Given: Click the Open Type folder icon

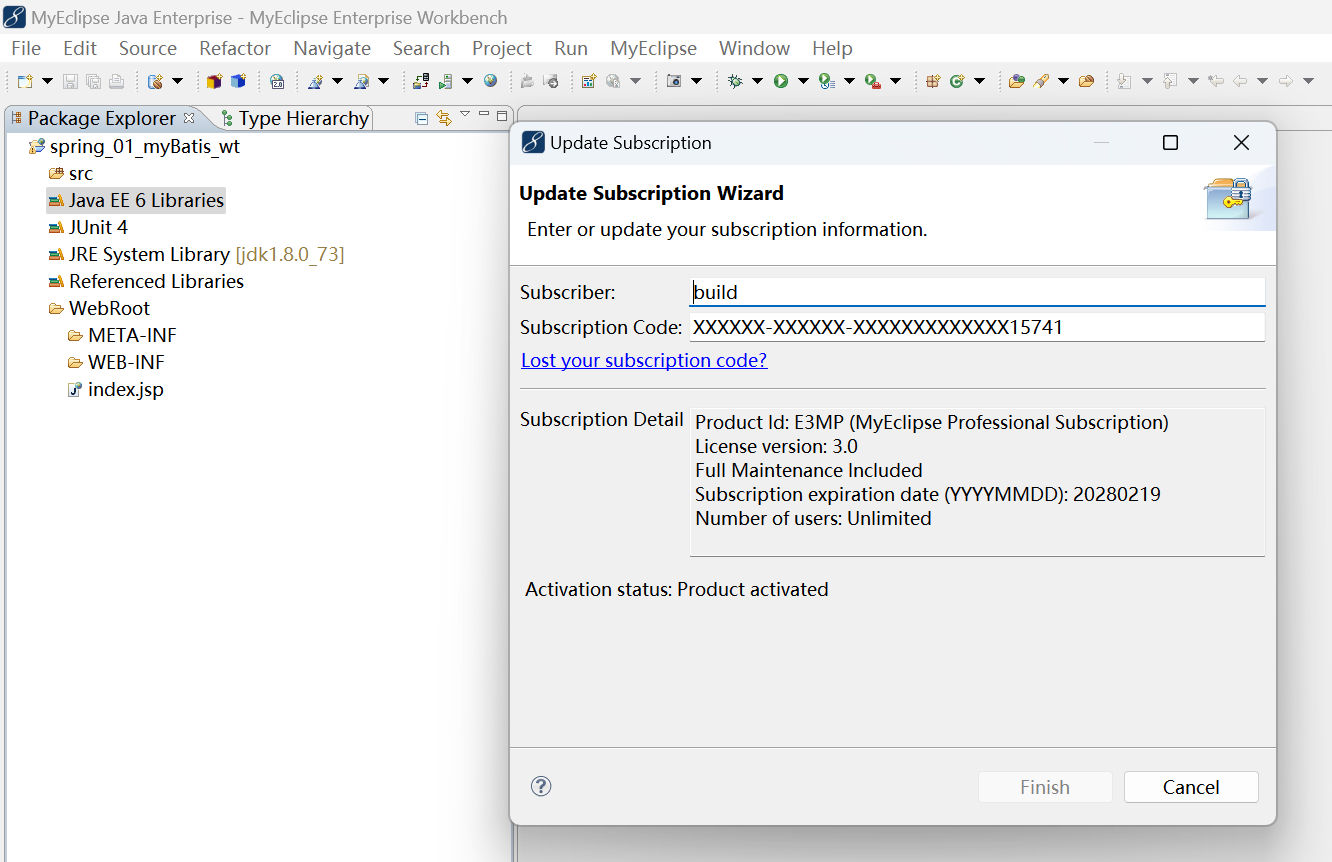Looking at the screenshot, I should coord(1017,81).
